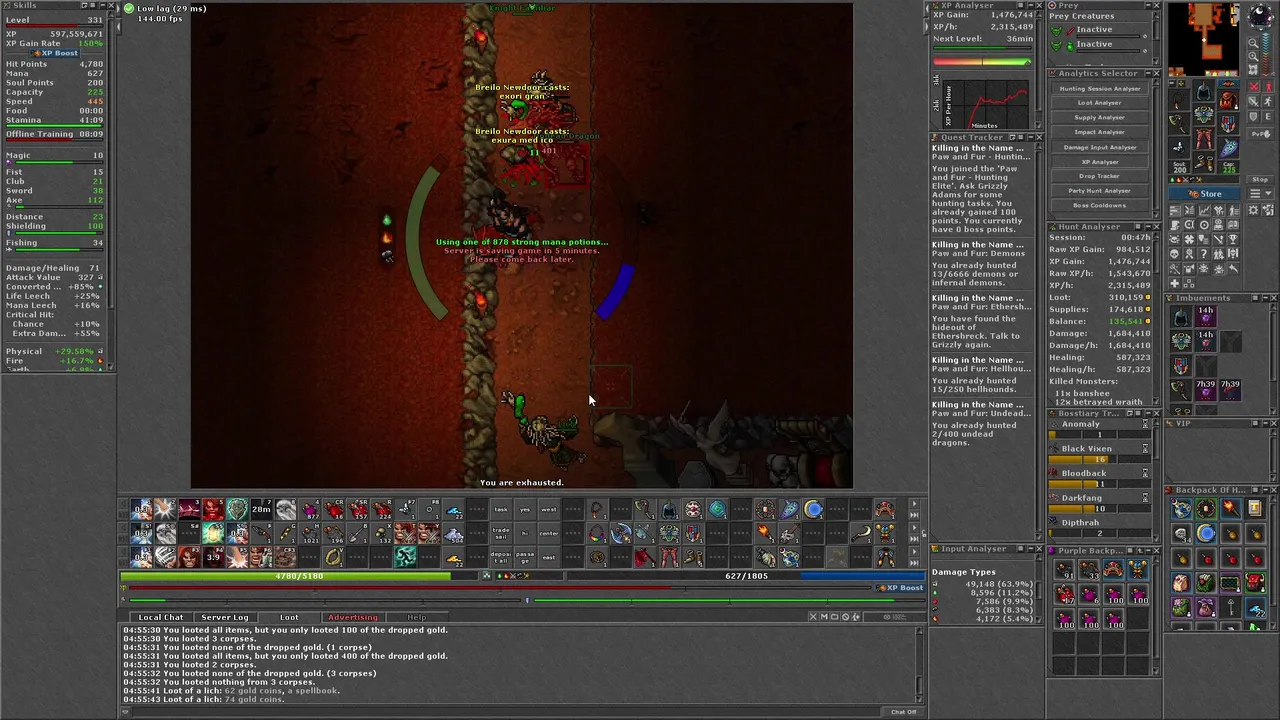Toggle stand-still mode (red figure)
This screenshot has width=1280, height=720.
coord(1268,87)
